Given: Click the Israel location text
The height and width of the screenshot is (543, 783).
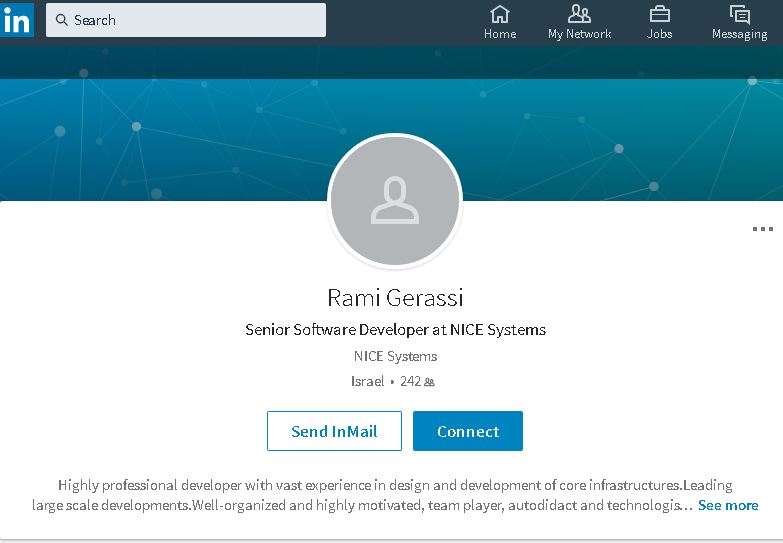Looking at the screenshot, I should (x=367, y=381).
